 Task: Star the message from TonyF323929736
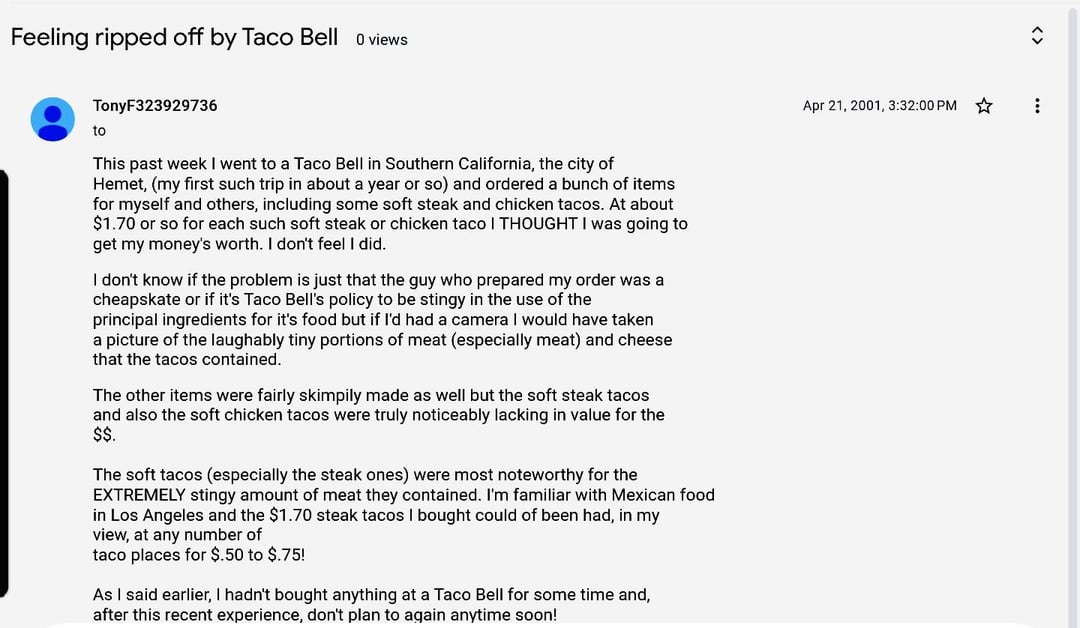(x=984, y=106)
